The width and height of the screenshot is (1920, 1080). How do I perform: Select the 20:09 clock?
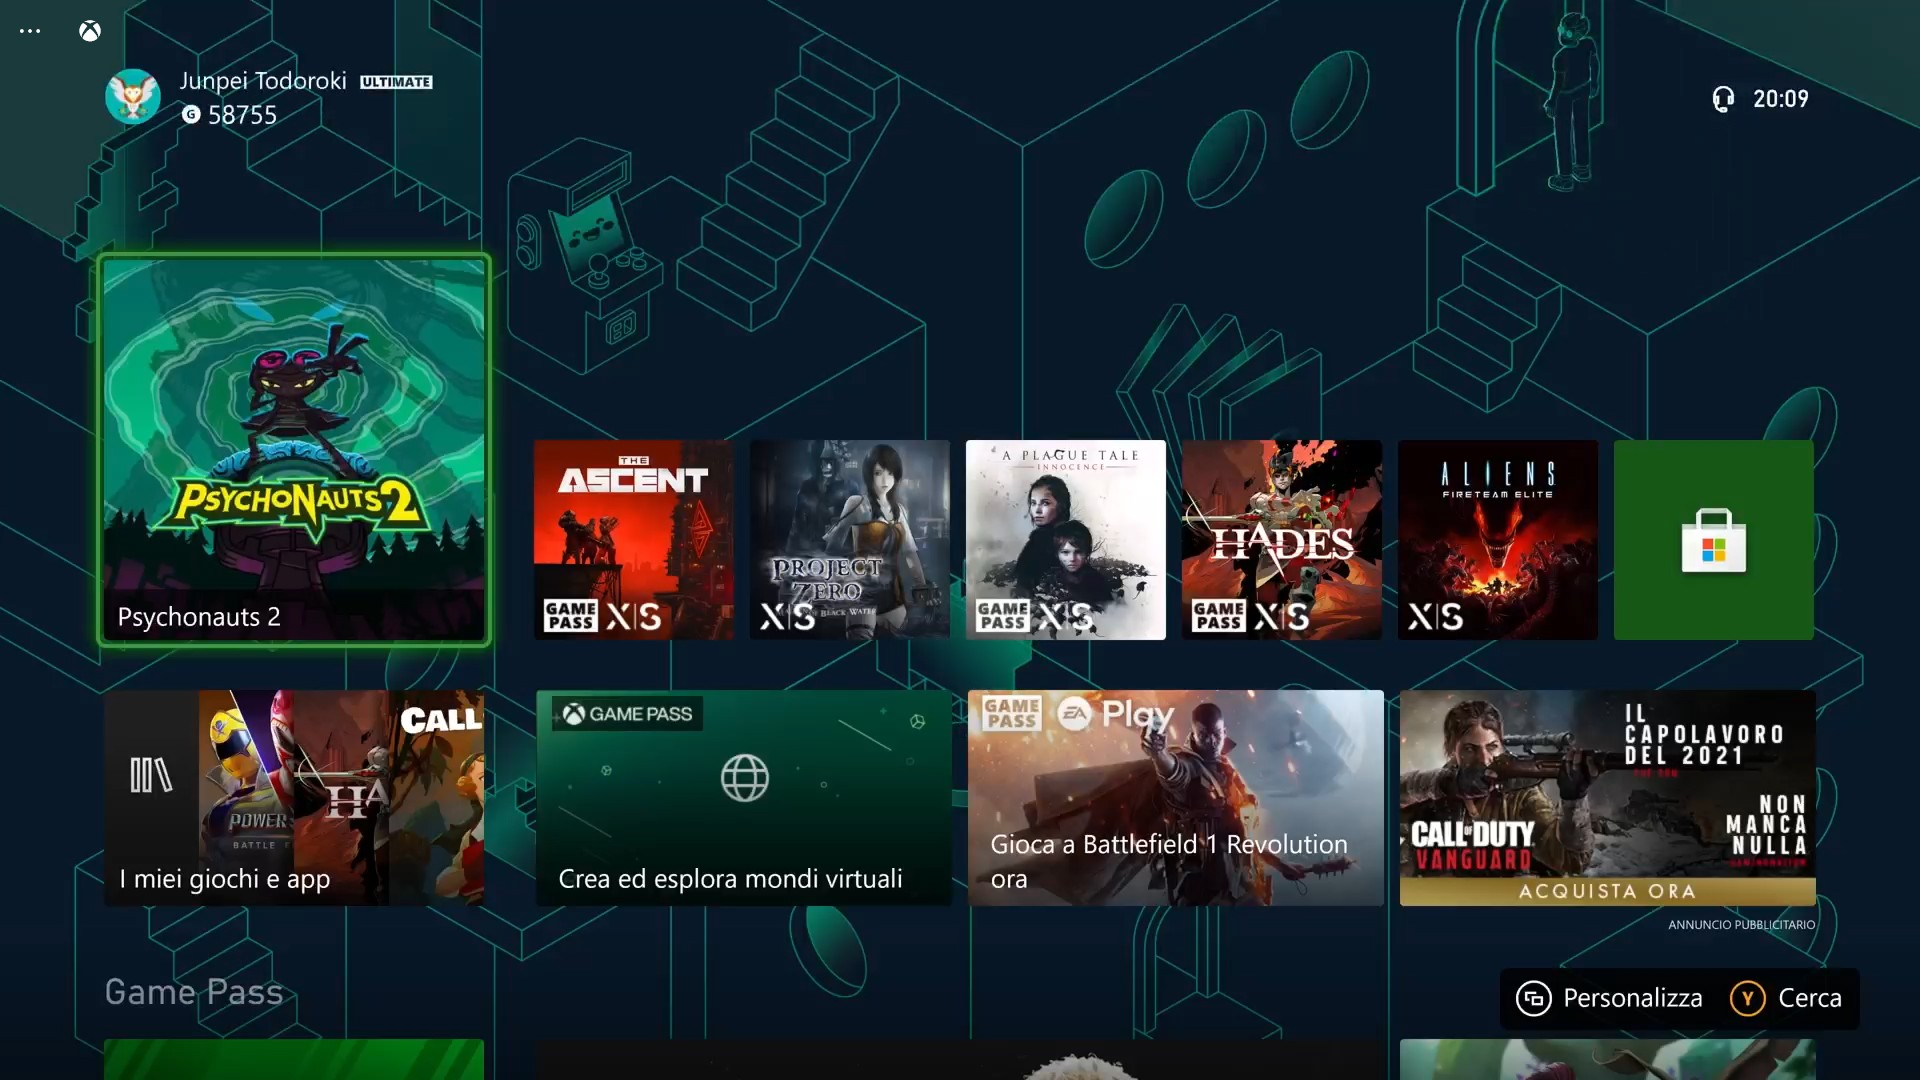[x=1781, y=98]
